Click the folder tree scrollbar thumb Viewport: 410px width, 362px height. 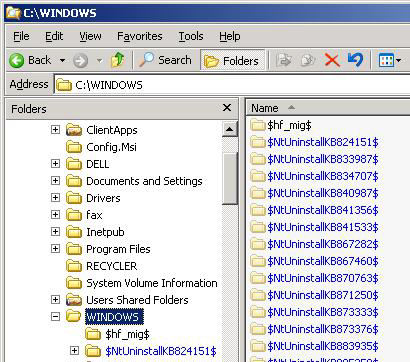point(230,178)
